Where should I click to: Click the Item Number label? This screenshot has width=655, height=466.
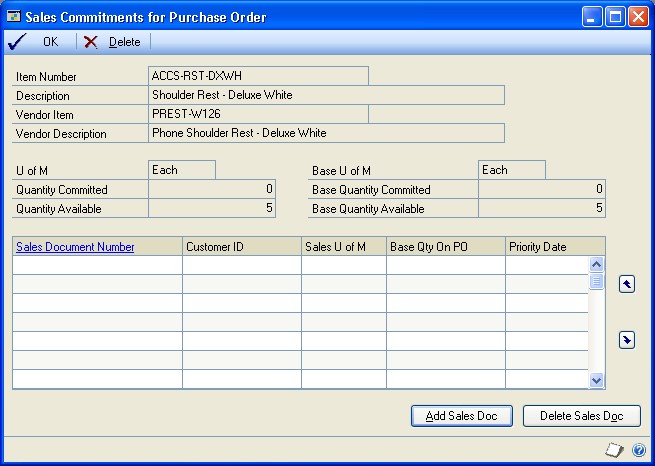pos(46,77)
